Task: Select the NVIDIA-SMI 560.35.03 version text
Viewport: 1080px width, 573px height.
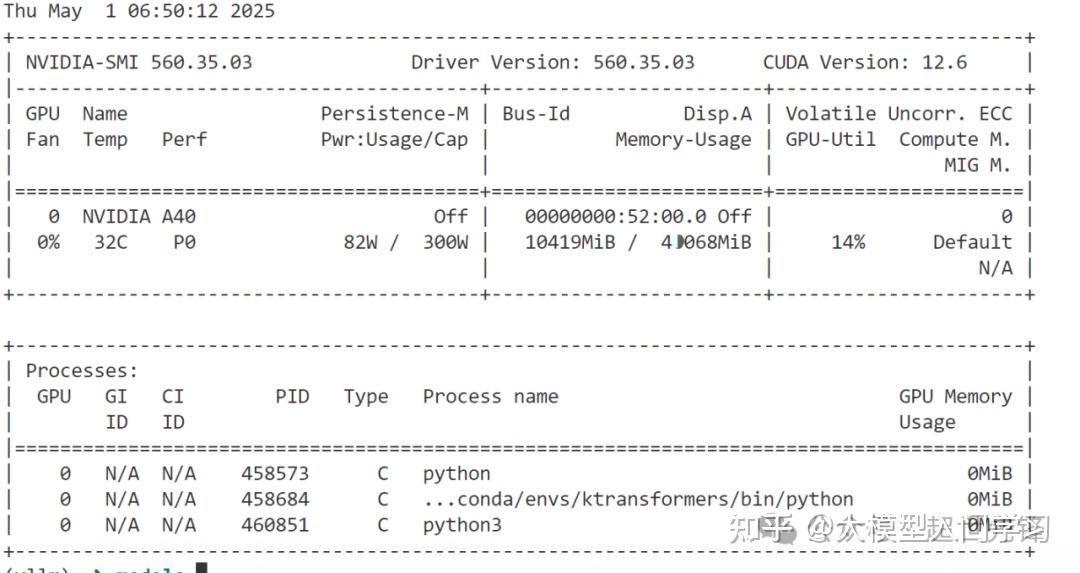Action: [139, 62]
